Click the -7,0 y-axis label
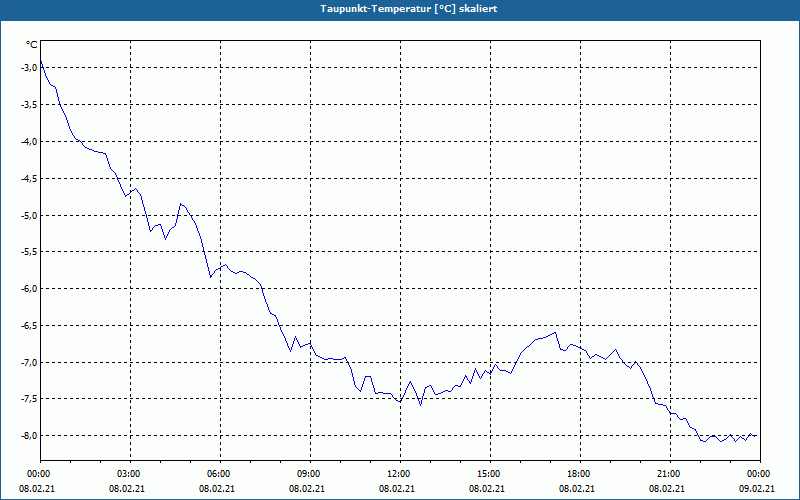 29,362
